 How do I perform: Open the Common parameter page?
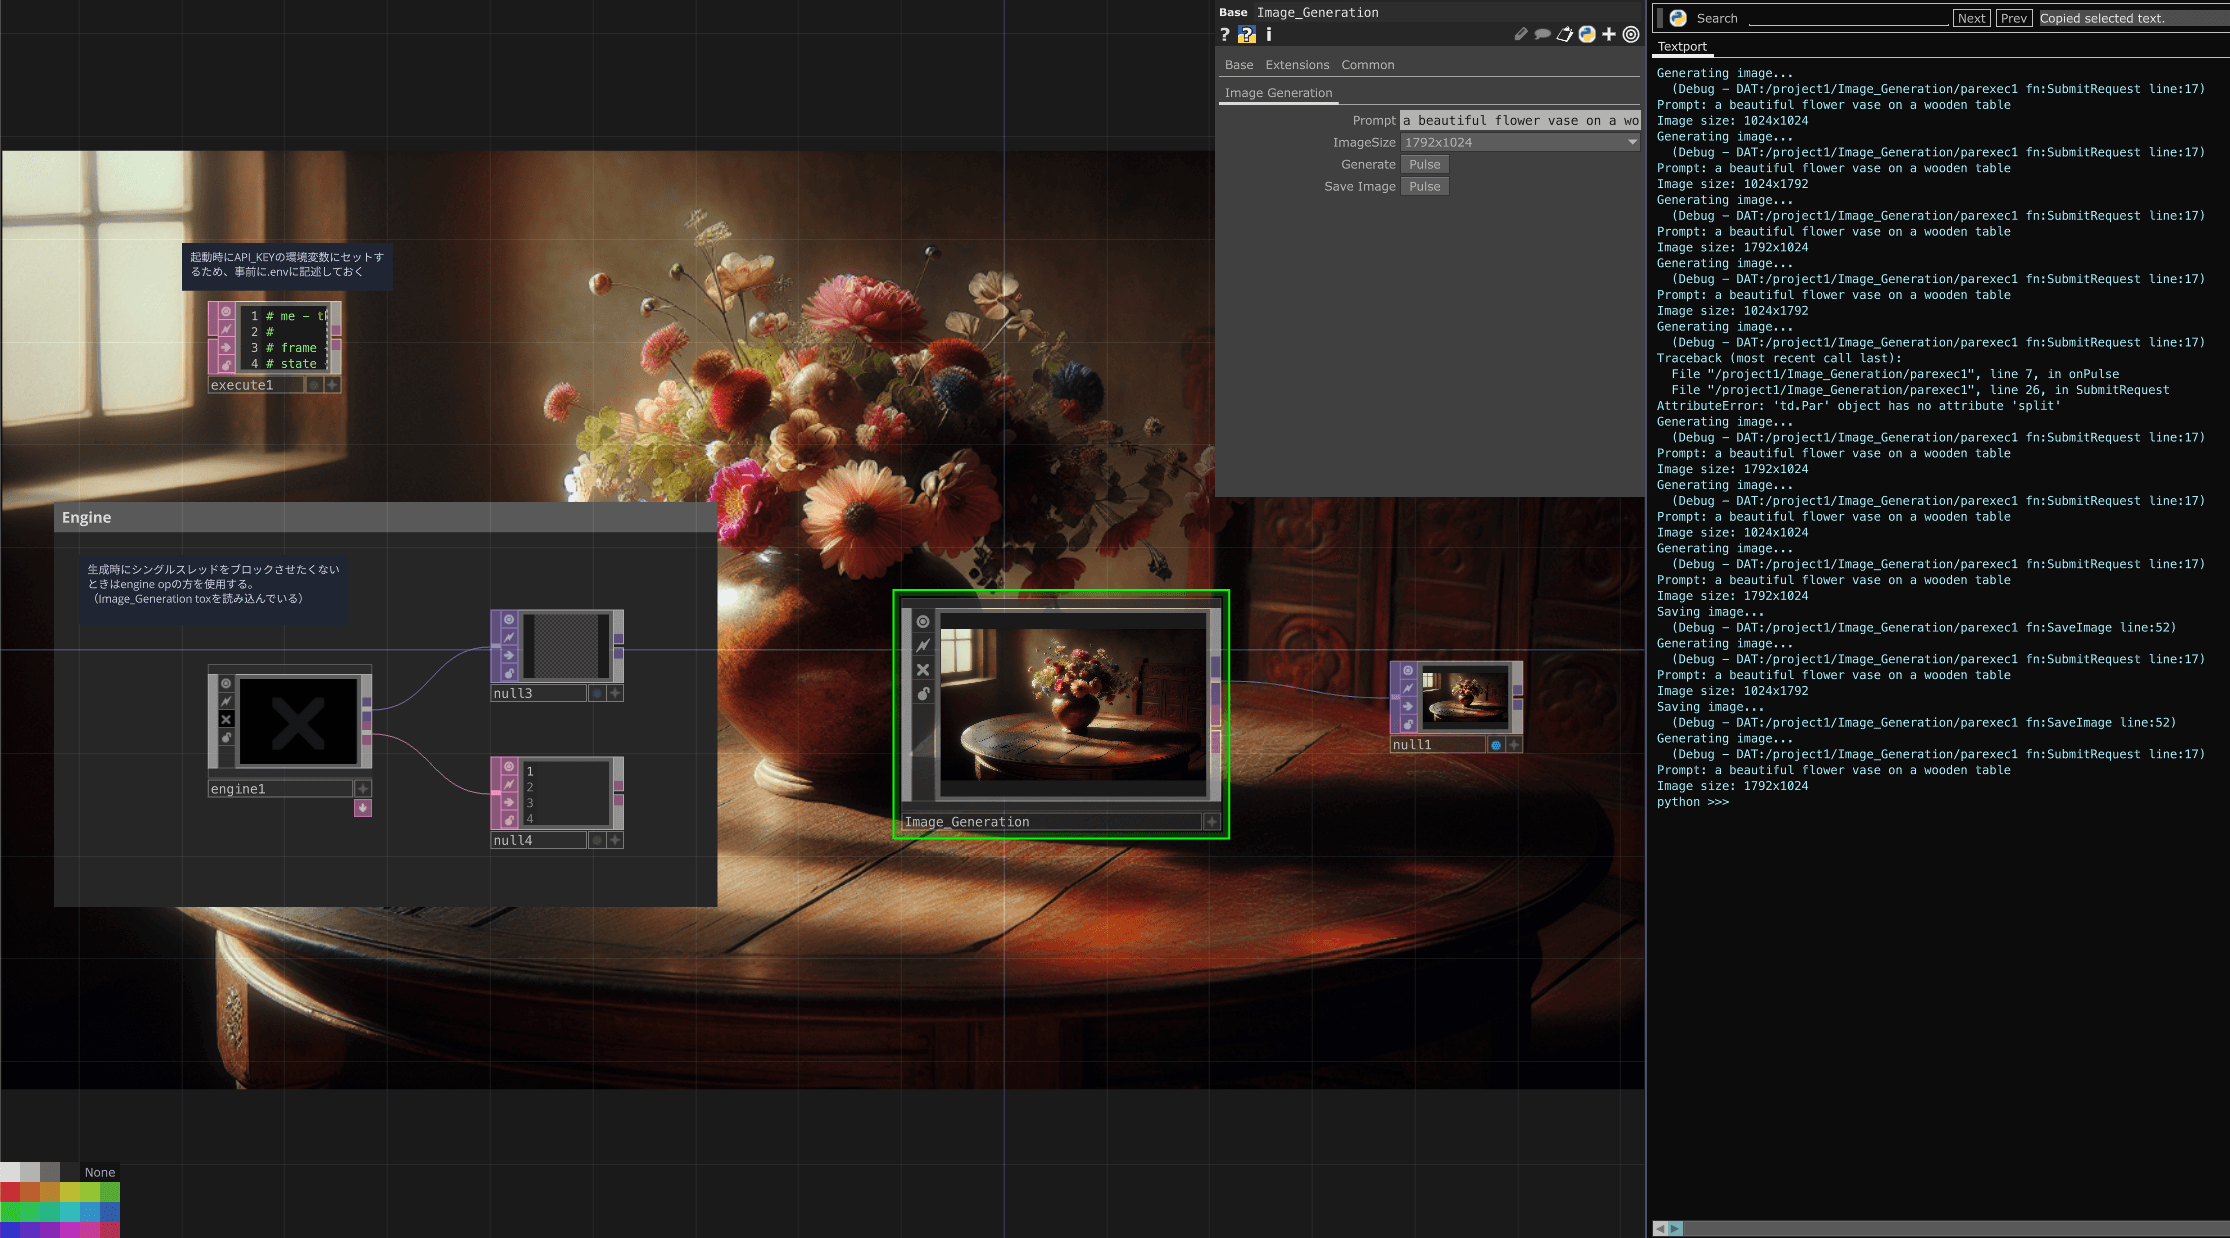[x=1367, y=65]
